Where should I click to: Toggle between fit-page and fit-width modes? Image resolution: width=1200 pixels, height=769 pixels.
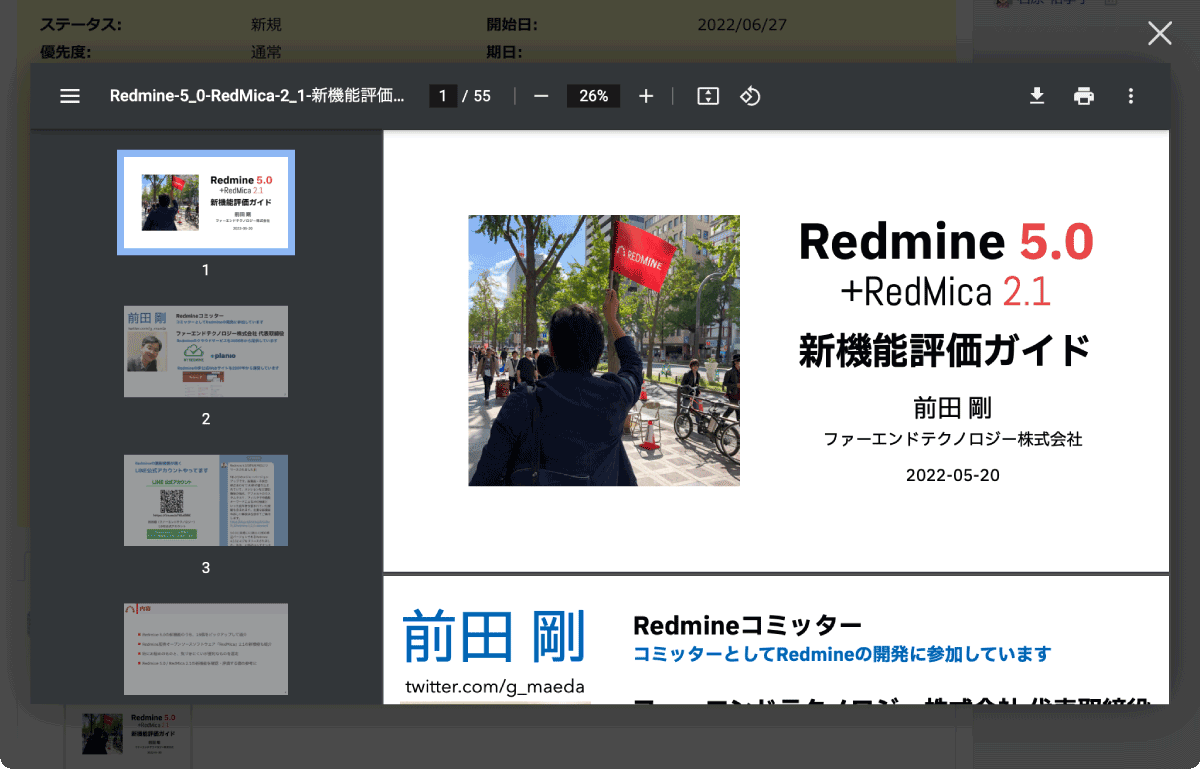click(x=708, y=96)
